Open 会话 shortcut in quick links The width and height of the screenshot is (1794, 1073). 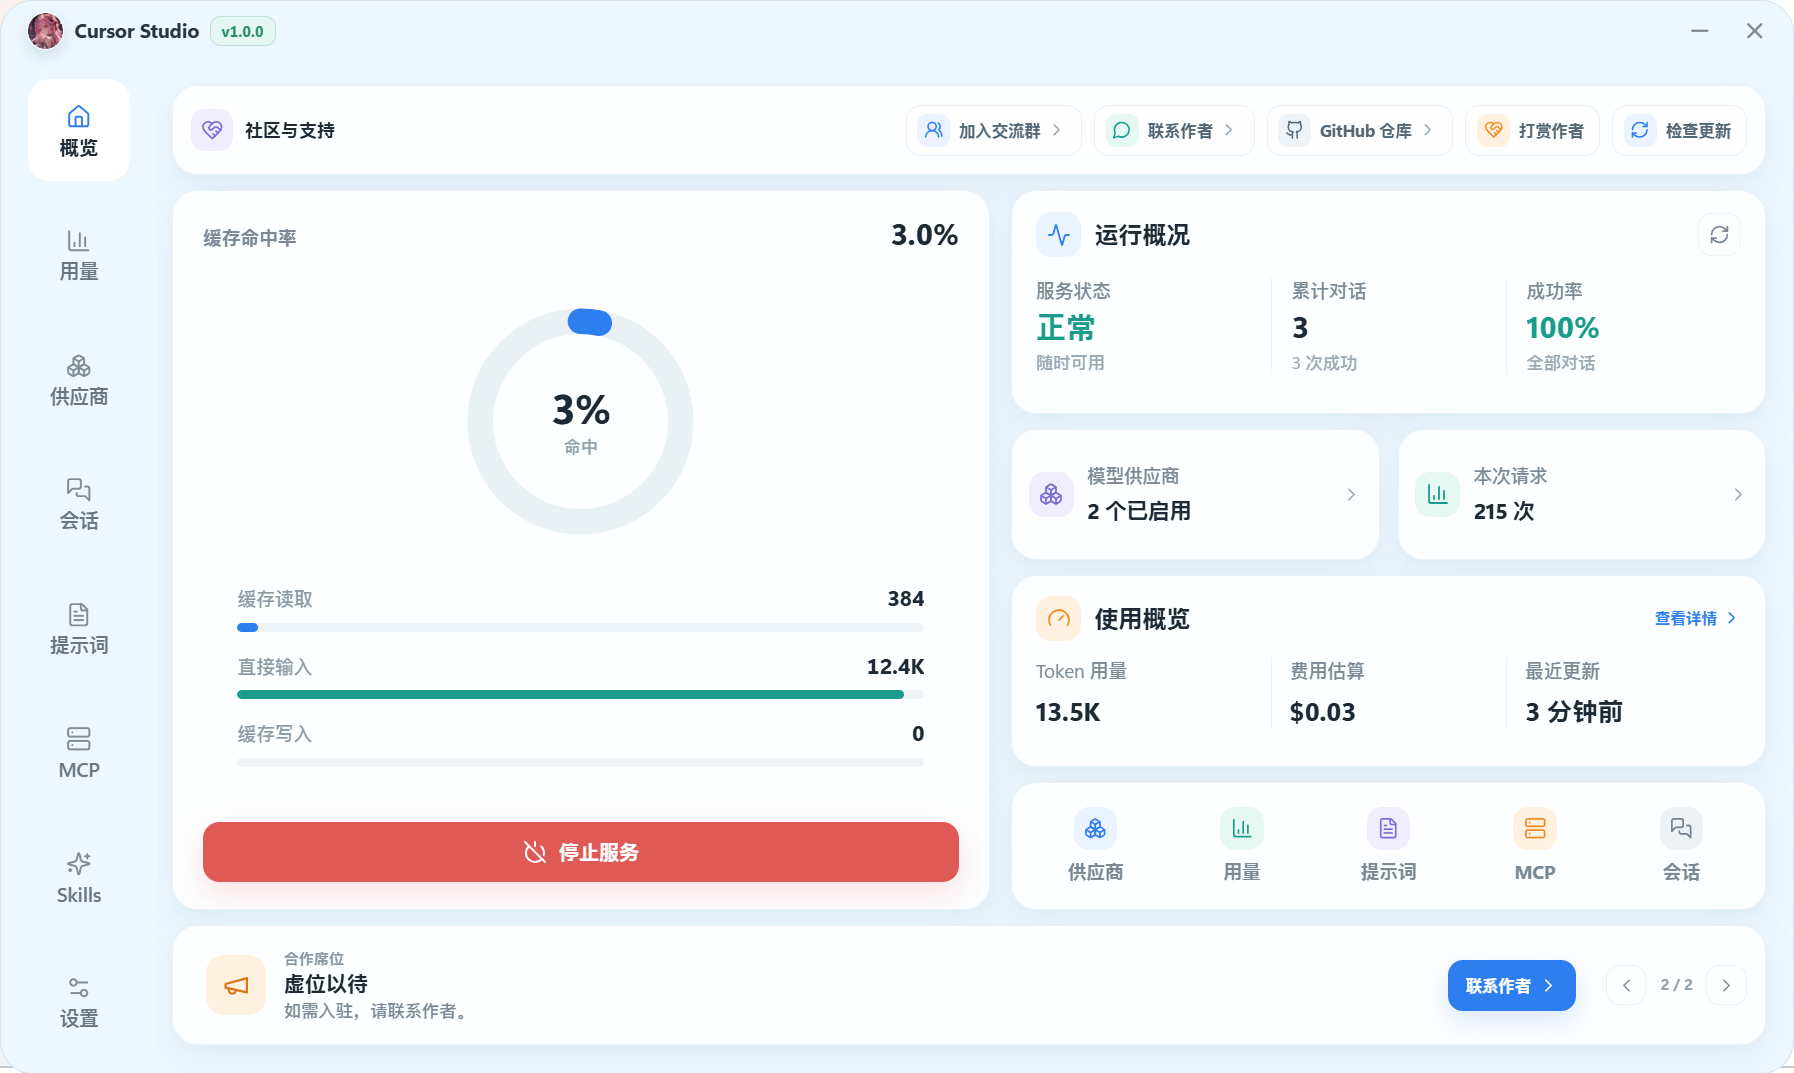click(x=1681, y=846)
